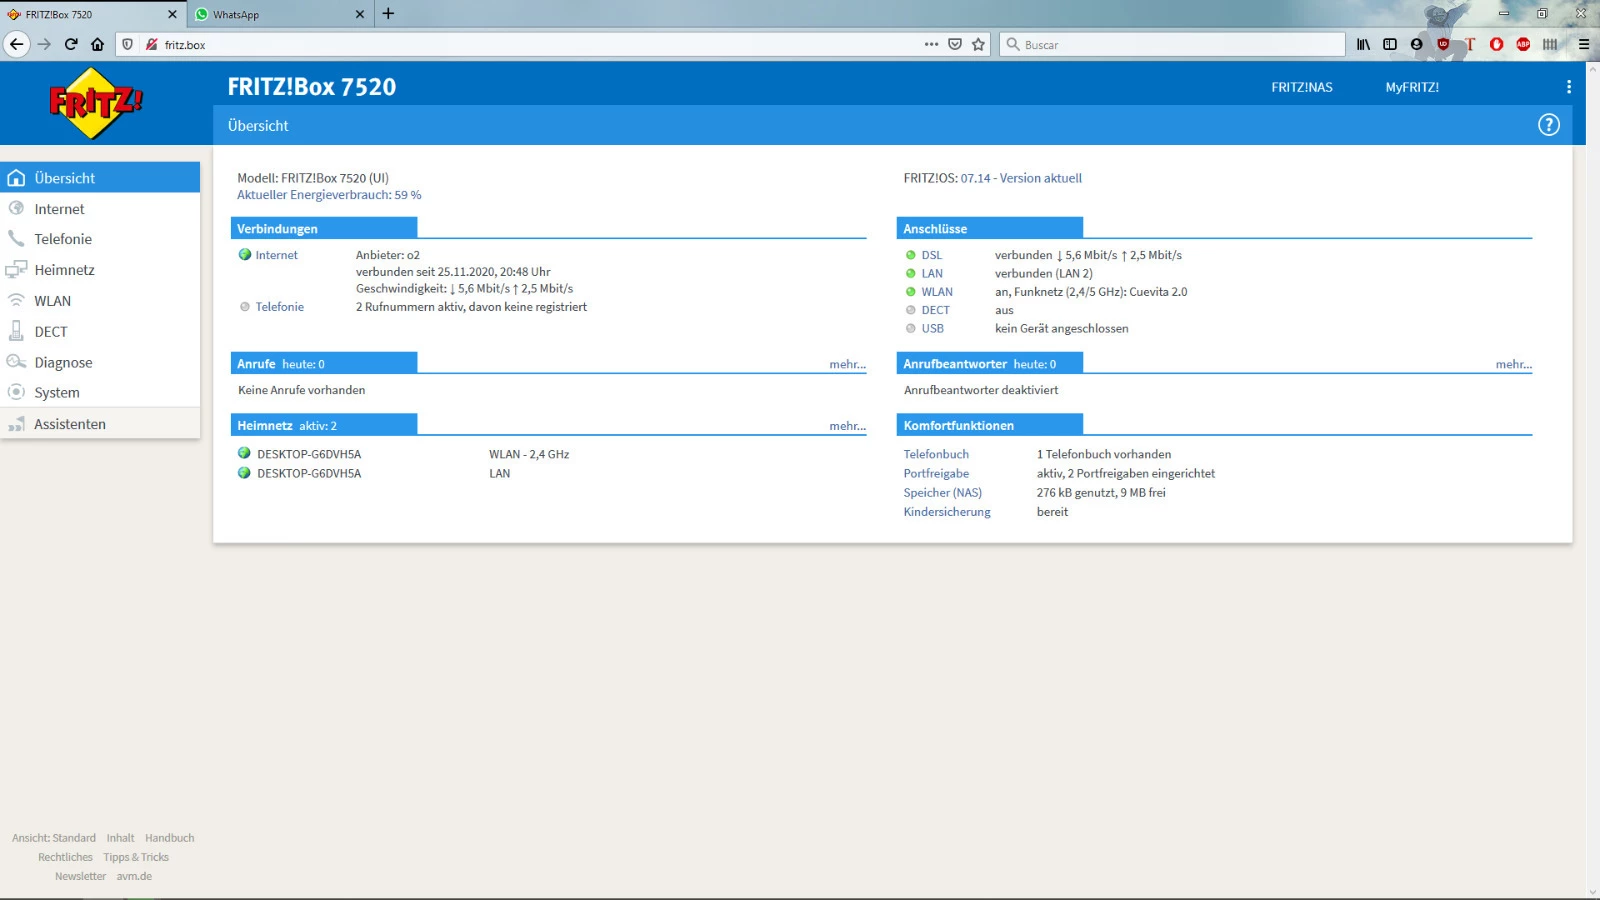Click the browser forward arrow
1600x900 pixels.
pyautogui.click(x=44, y=44)
